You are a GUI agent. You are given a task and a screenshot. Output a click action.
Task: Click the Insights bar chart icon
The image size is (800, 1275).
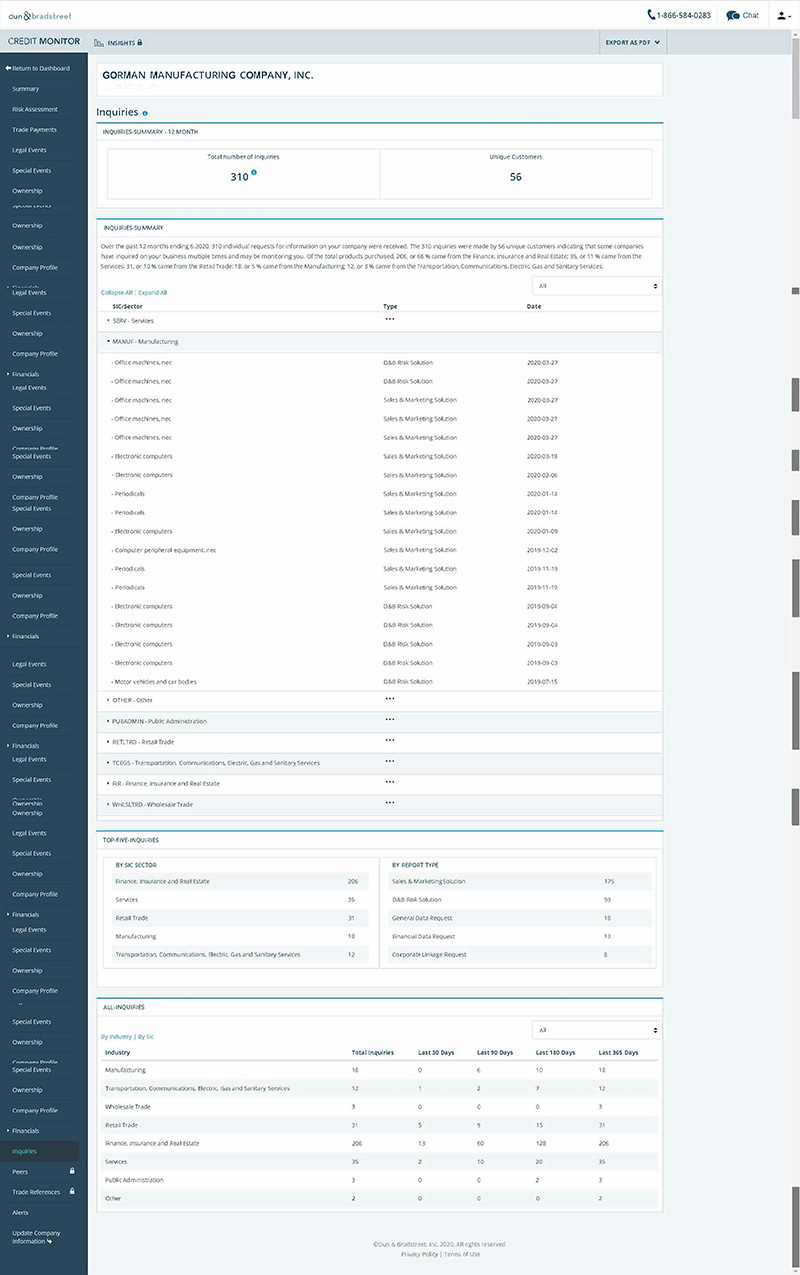click(x=99, y=43)
